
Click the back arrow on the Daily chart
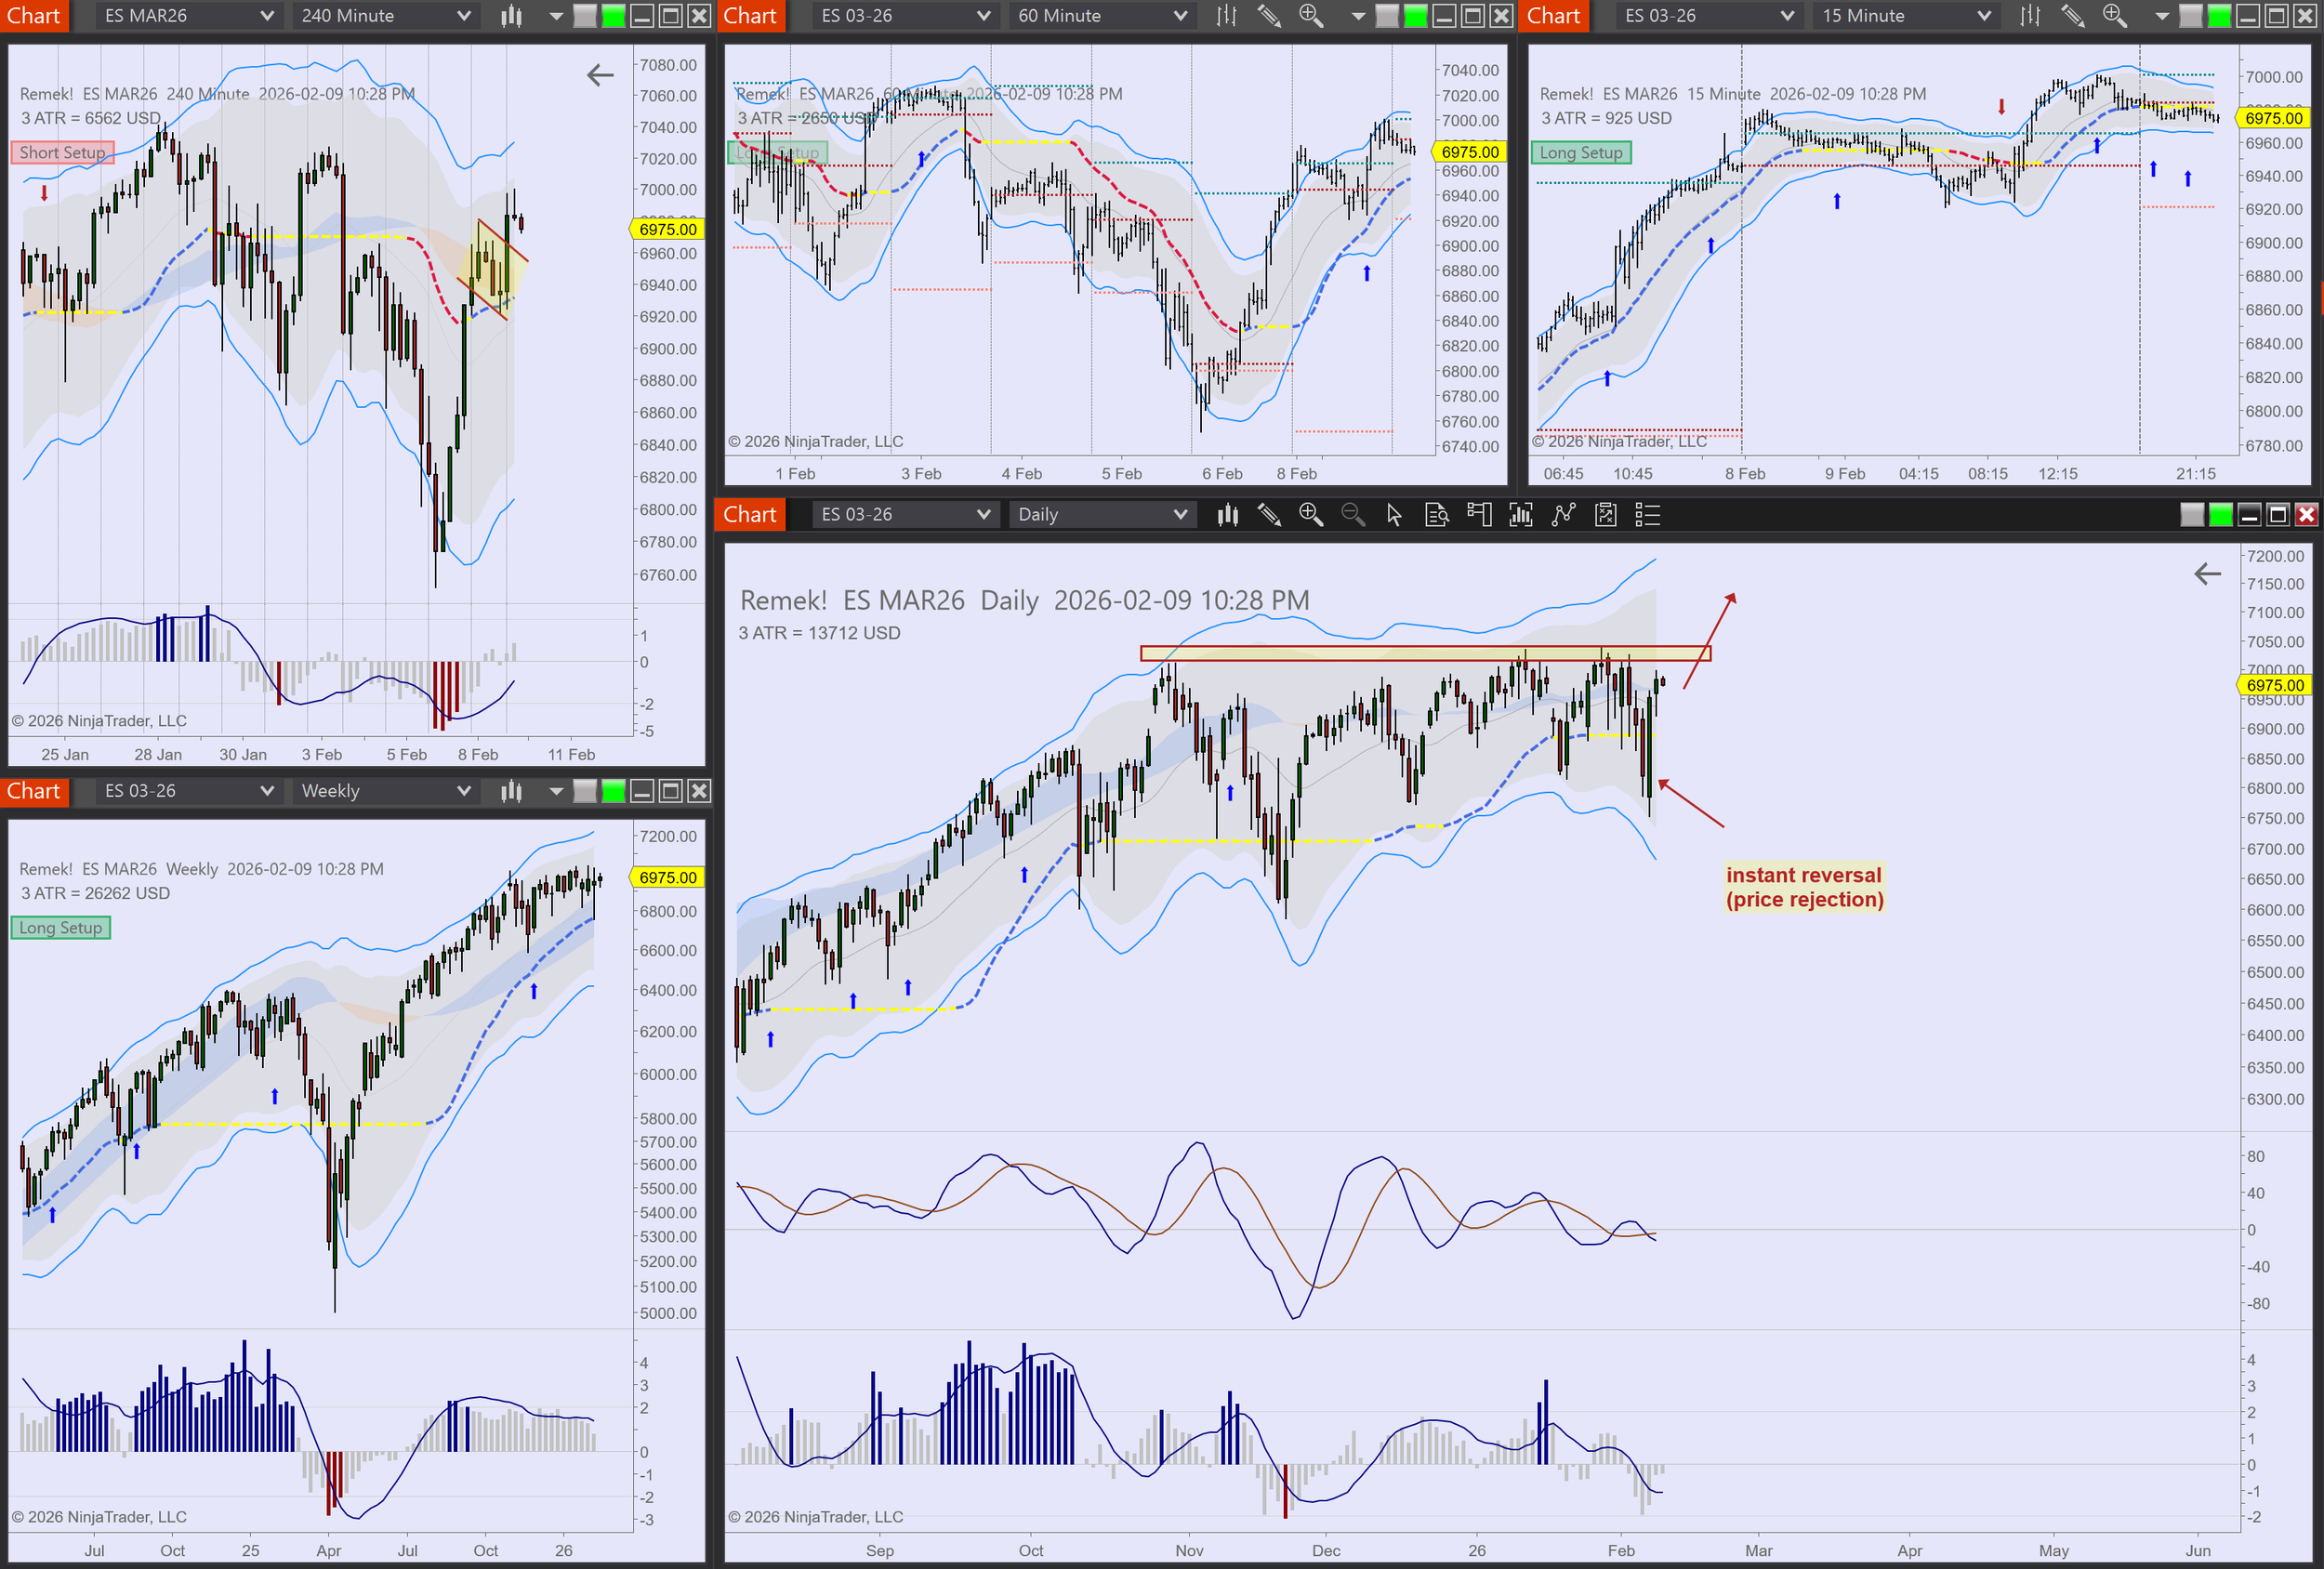2207,574
